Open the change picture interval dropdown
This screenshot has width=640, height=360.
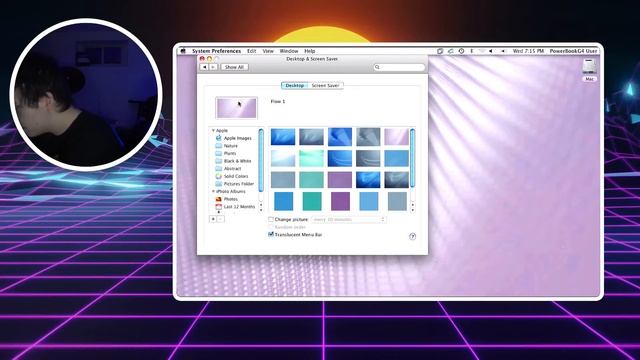[349, 219]
